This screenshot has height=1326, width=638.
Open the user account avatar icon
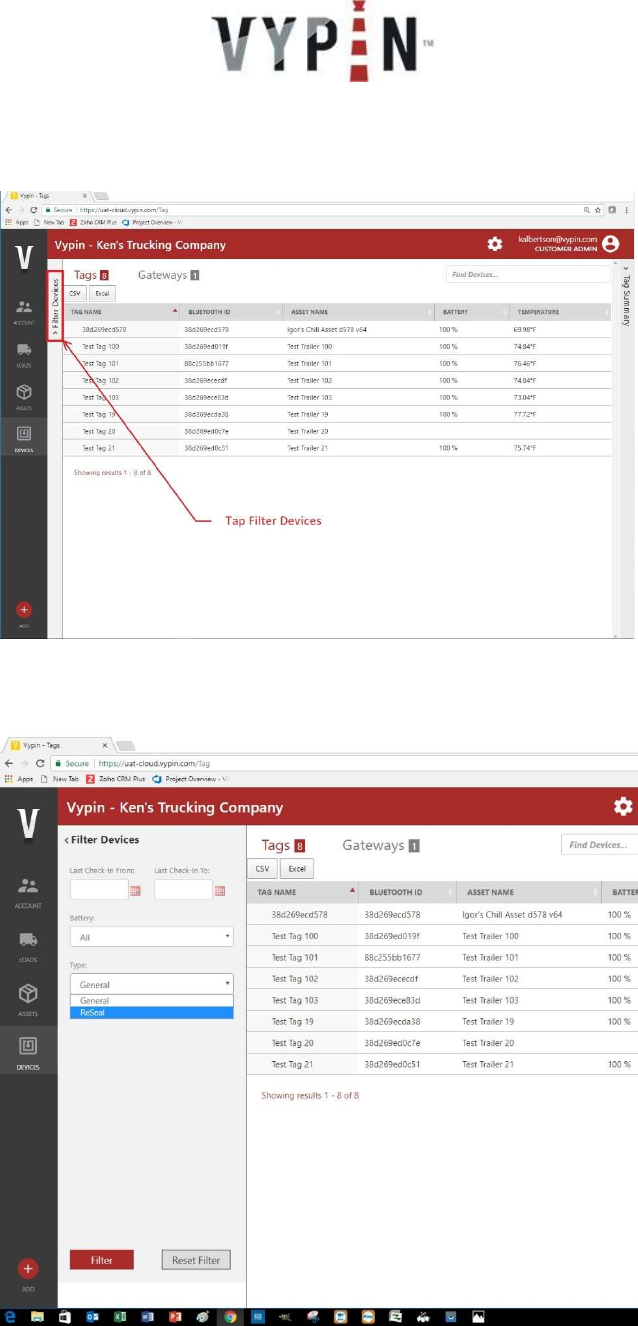point(610,244)
